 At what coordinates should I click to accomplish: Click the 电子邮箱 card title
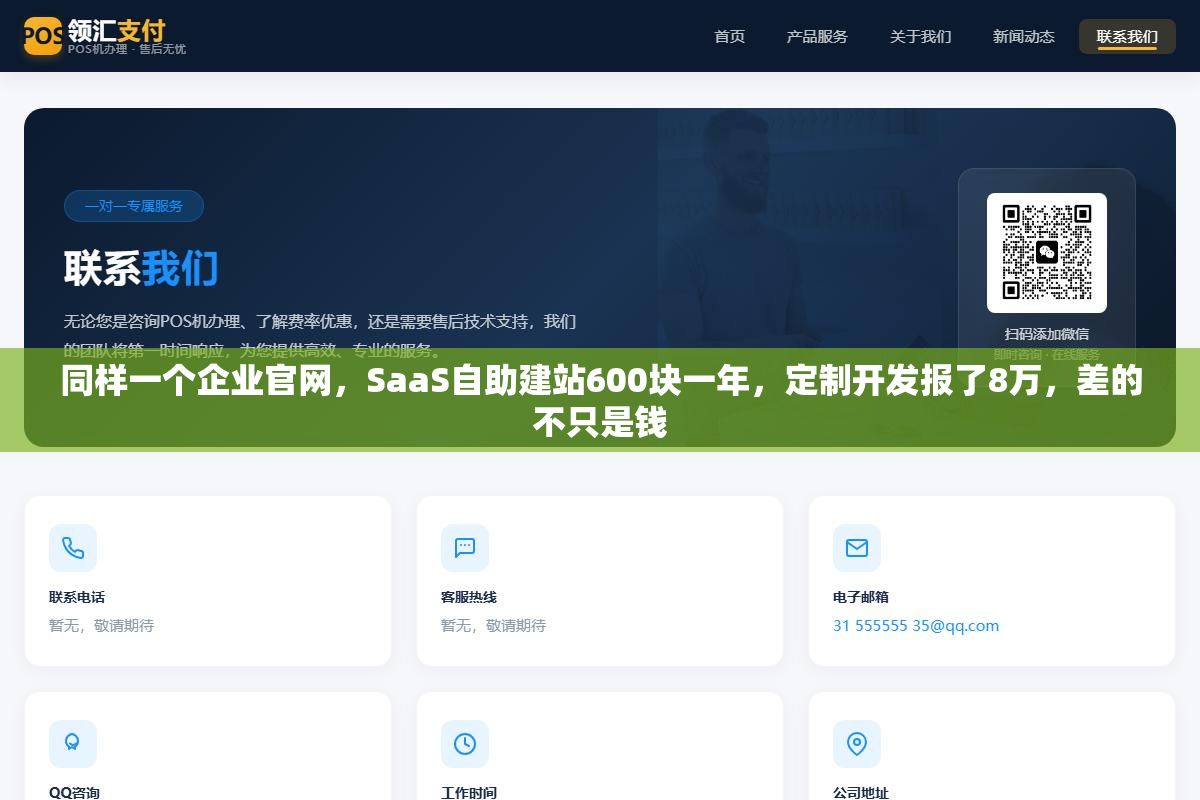coord(861,597)
